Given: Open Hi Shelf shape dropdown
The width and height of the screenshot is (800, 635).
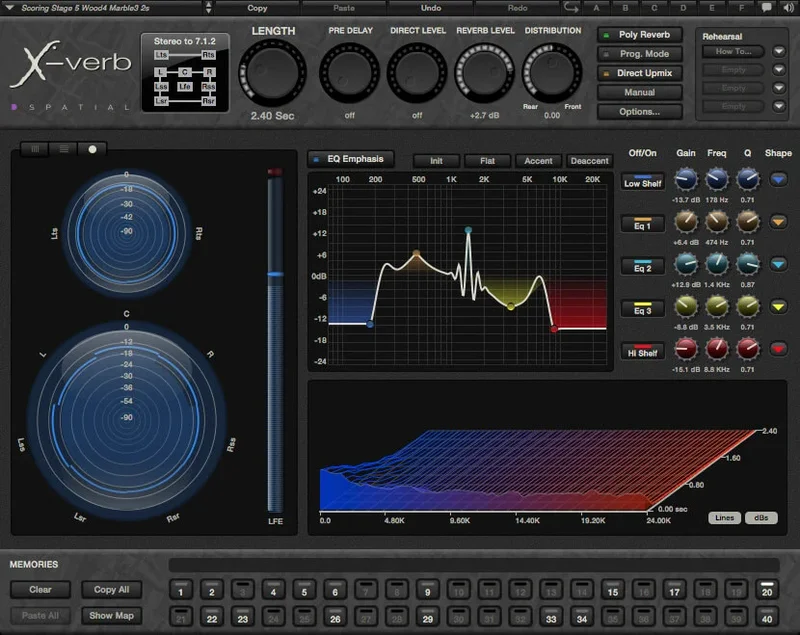Looking at the screenshot, I should [x=778, y=349].
